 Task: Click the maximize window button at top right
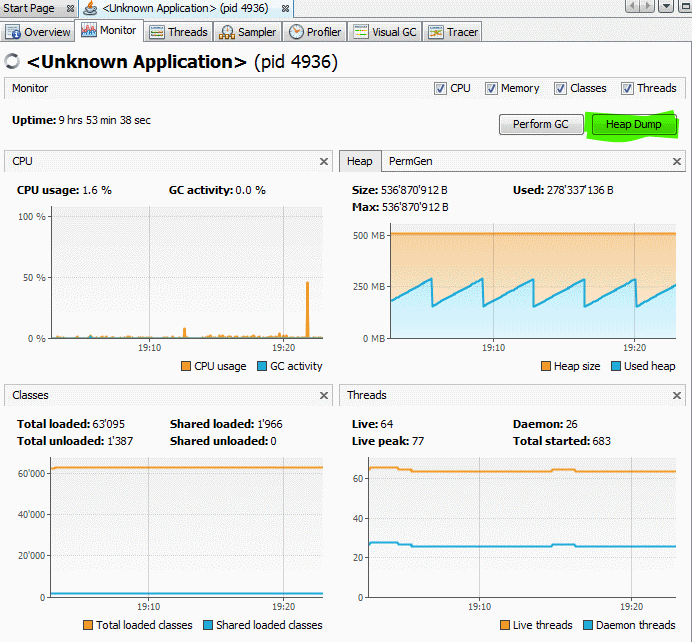684,6
